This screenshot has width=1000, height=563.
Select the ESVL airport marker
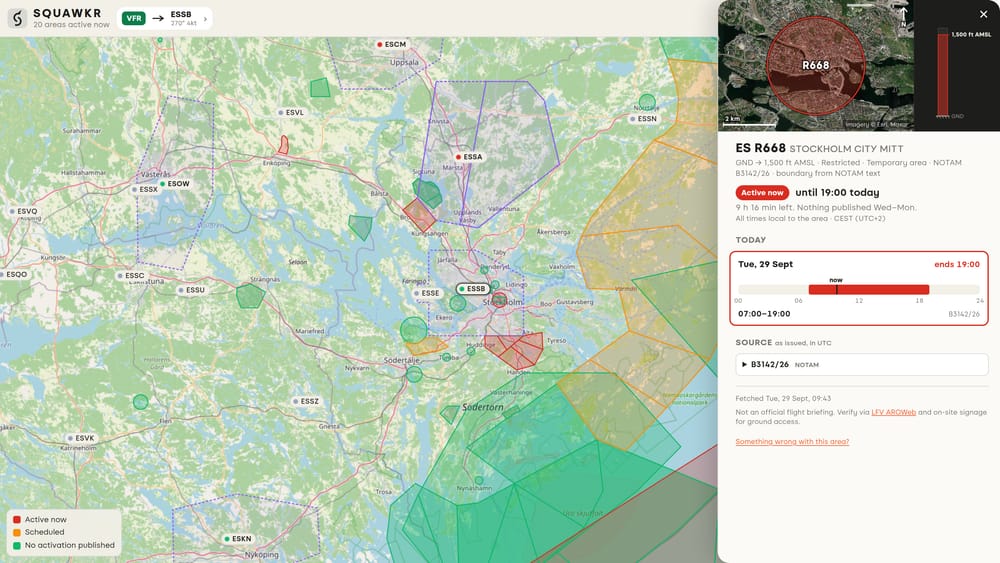(291, 112)
